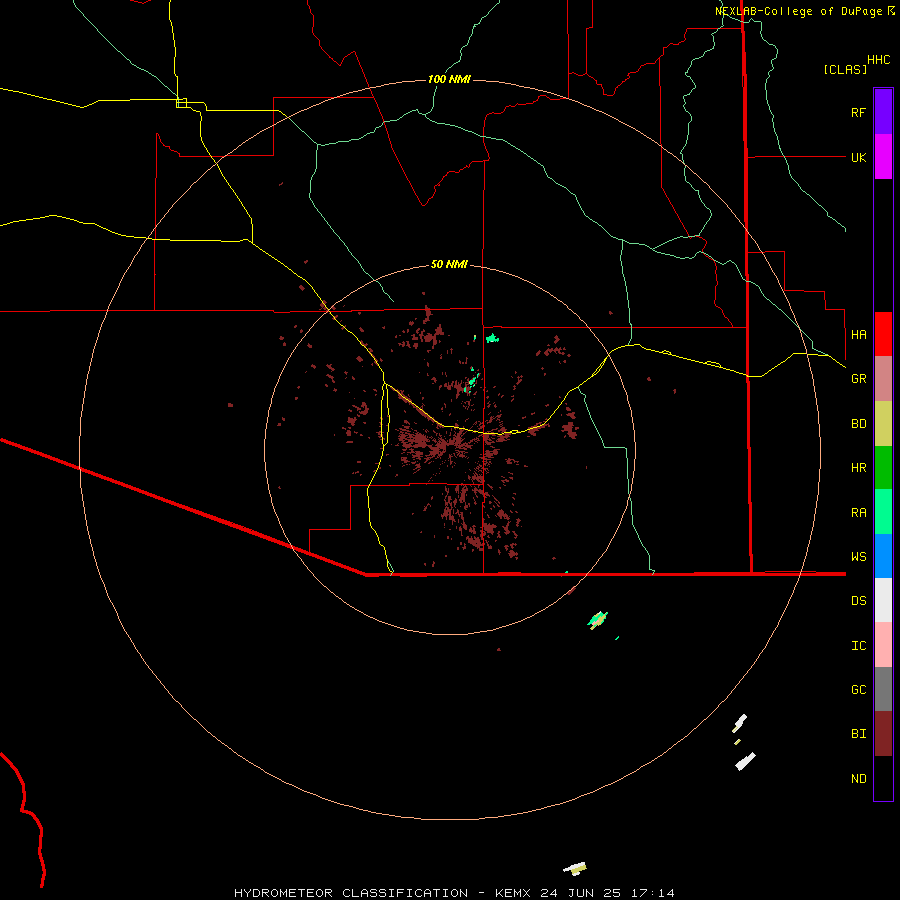Screen dimensions: 900x900
Task: Click the GC legend label
Action: click(x=858, y=690)
